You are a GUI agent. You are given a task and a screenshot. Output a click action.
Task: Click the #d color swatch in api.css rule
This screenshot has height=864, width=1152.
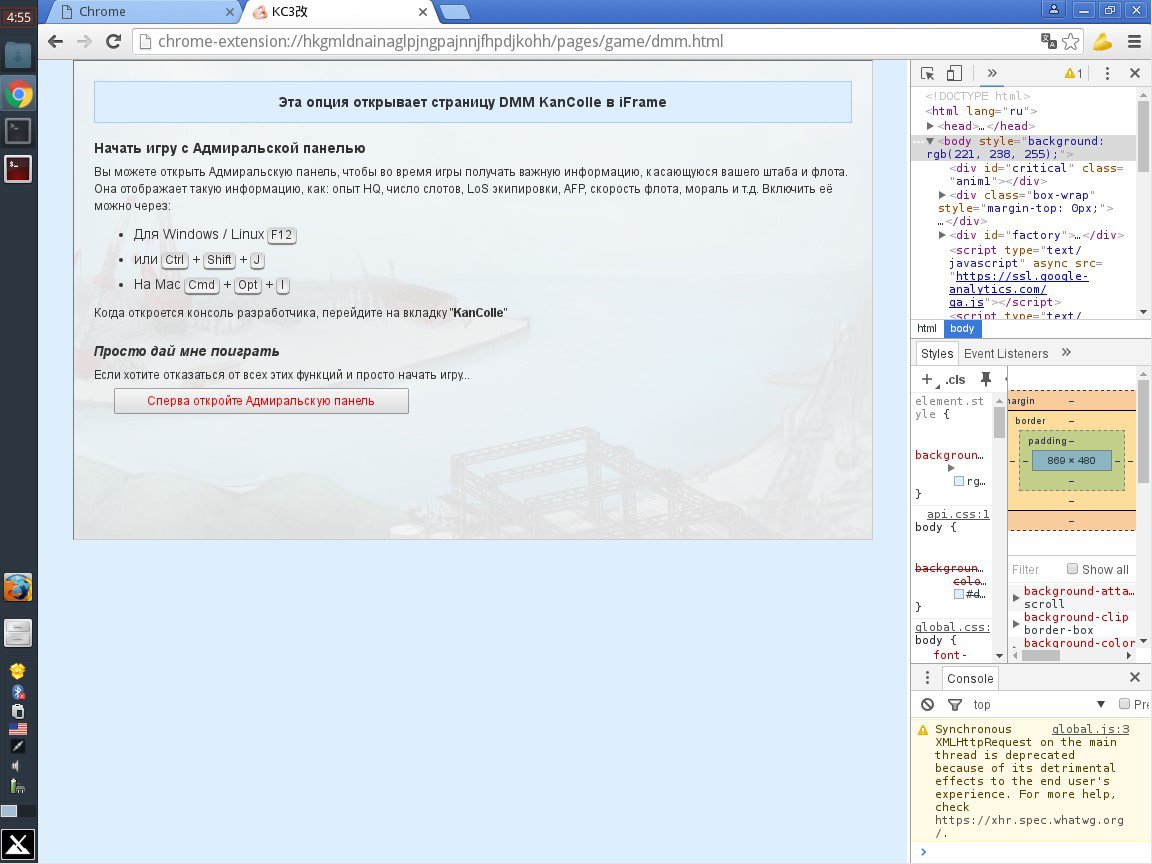tap(959, 594)
